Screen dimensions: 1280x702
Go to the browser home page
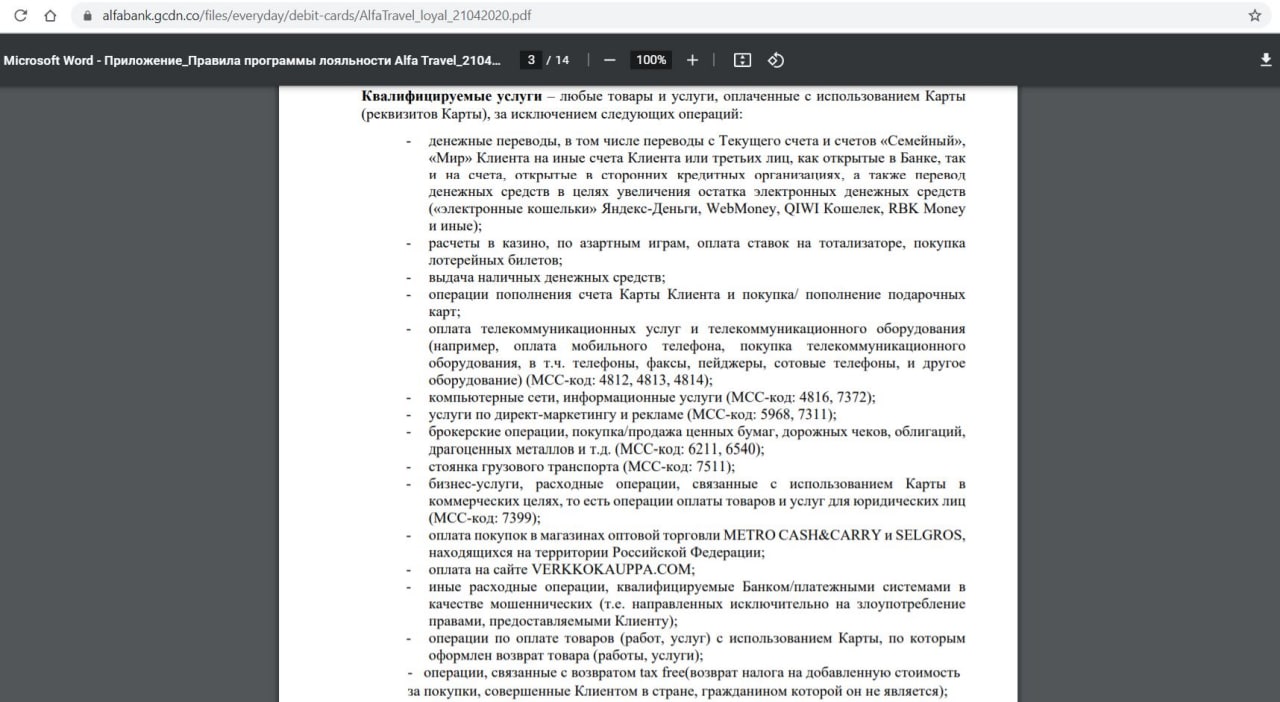tap(50, 16)
